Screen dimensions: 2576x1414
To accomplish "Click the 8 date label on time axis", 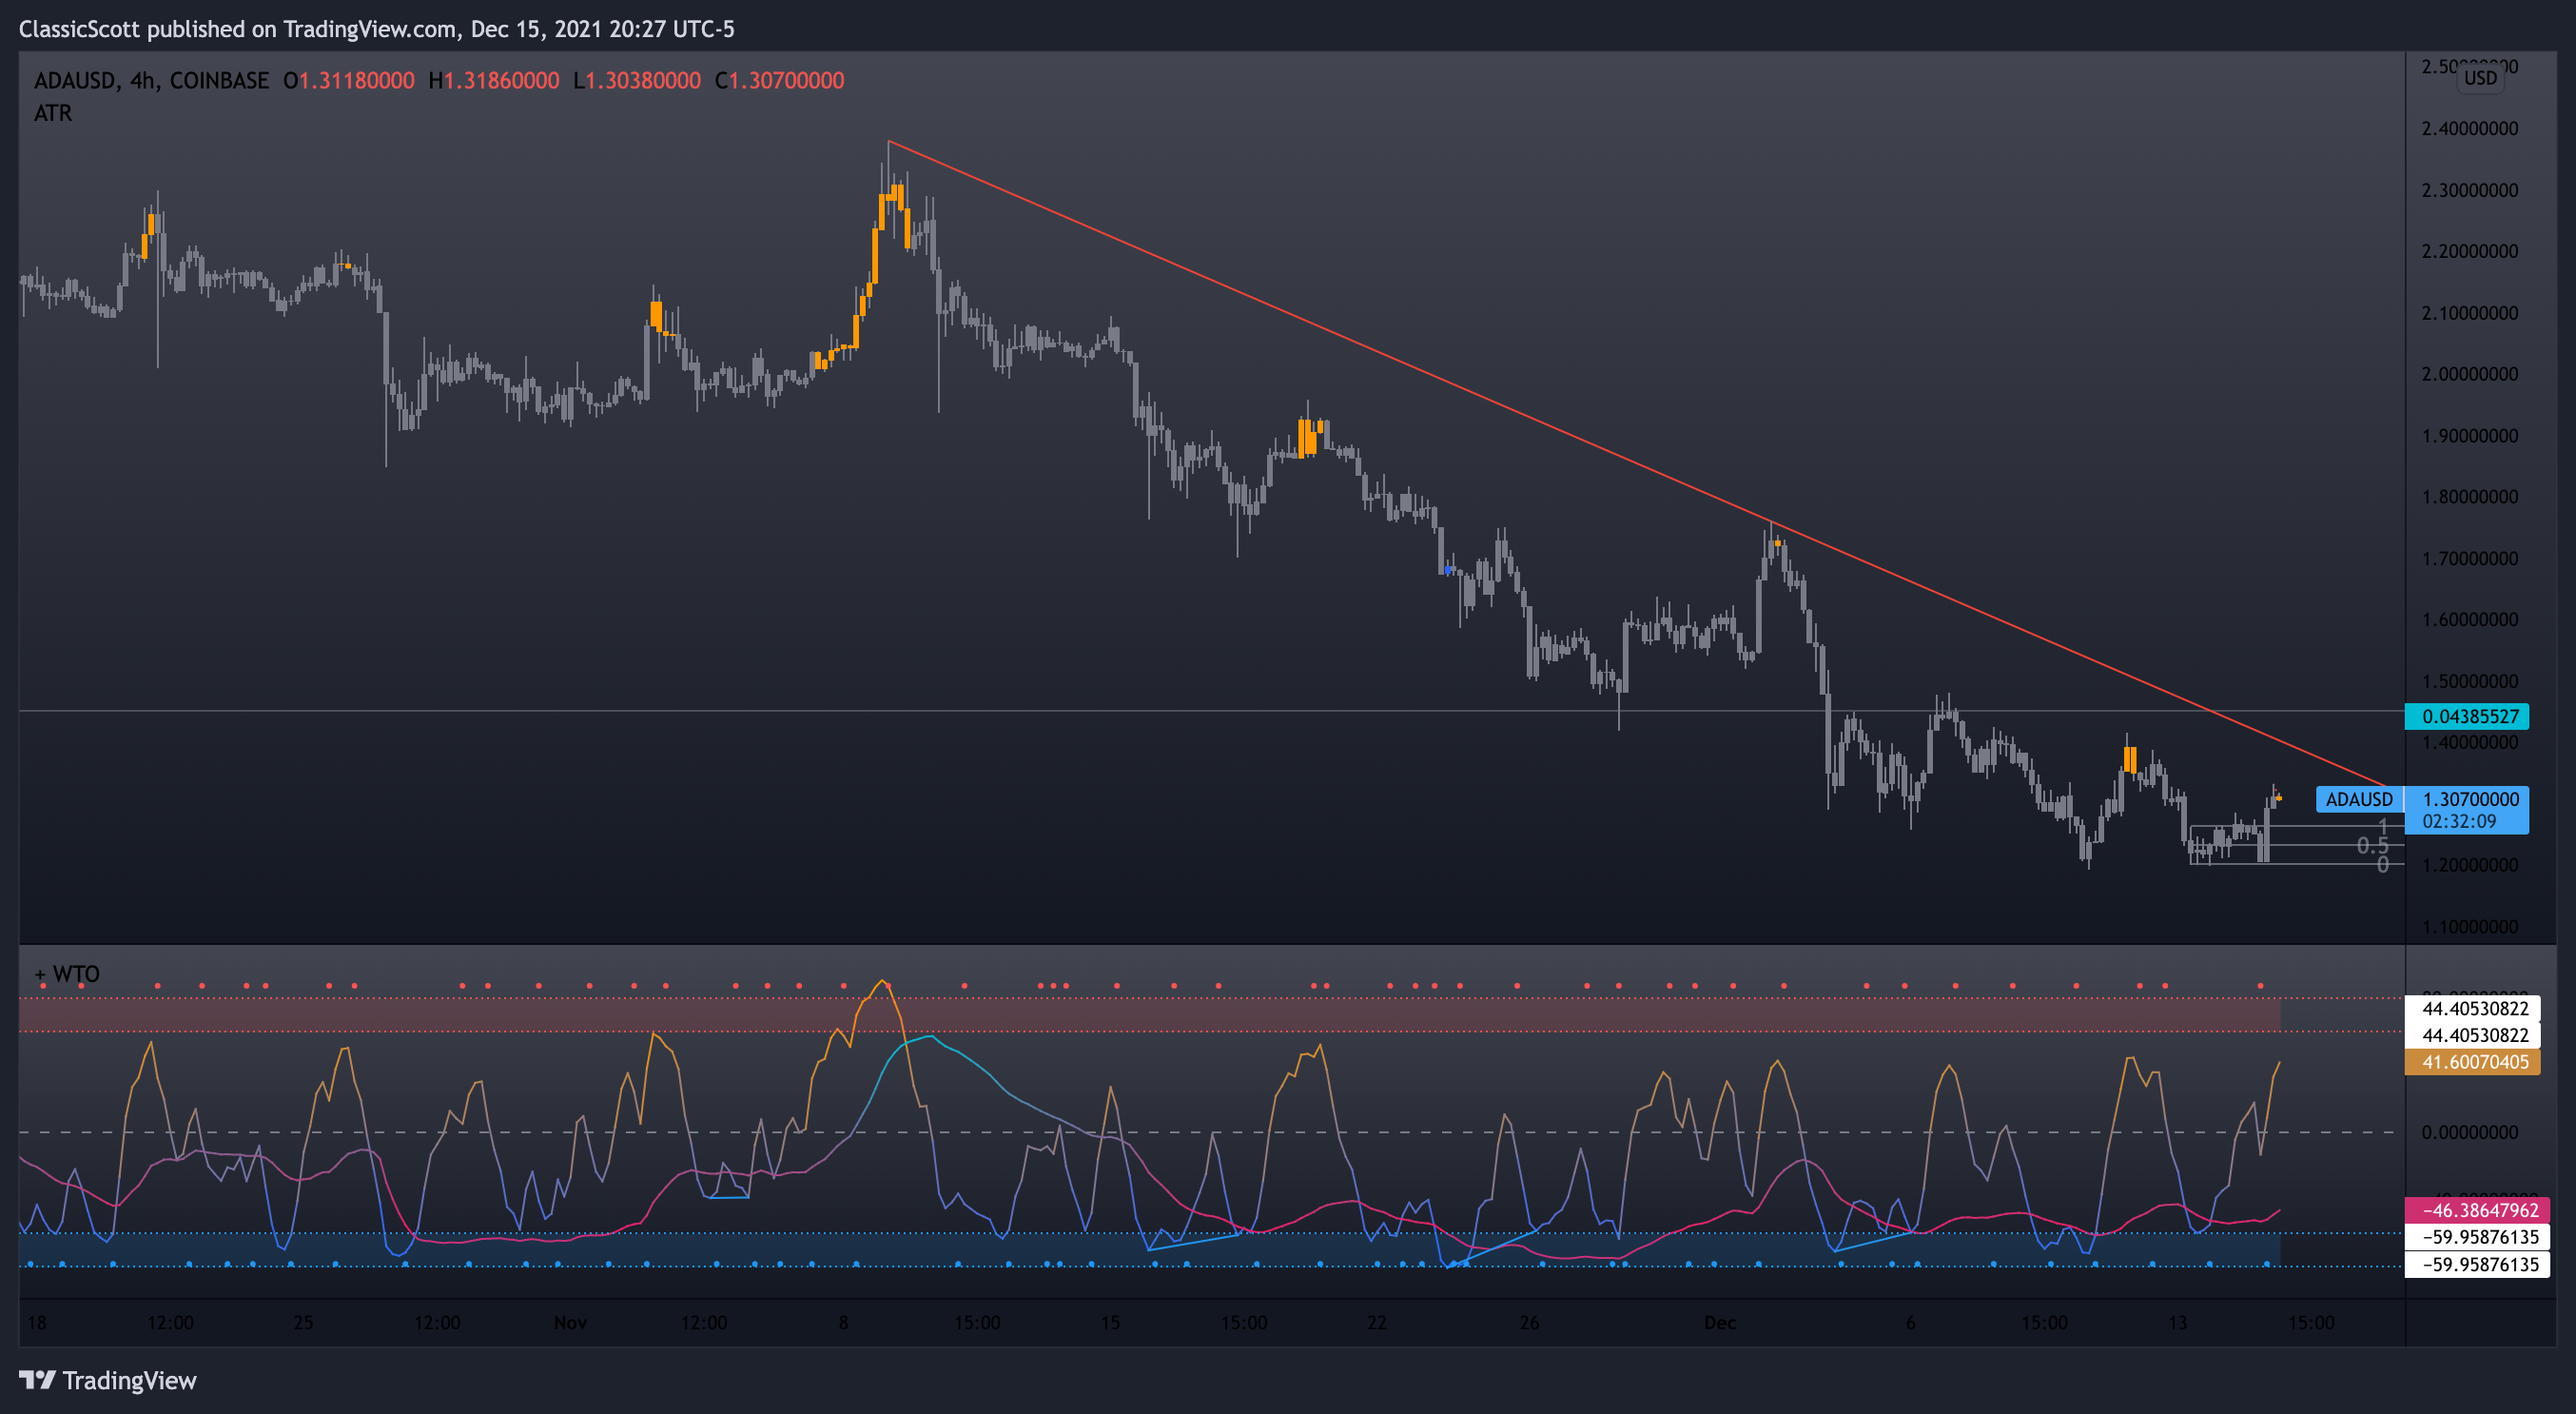I will tap(844, 1322).
